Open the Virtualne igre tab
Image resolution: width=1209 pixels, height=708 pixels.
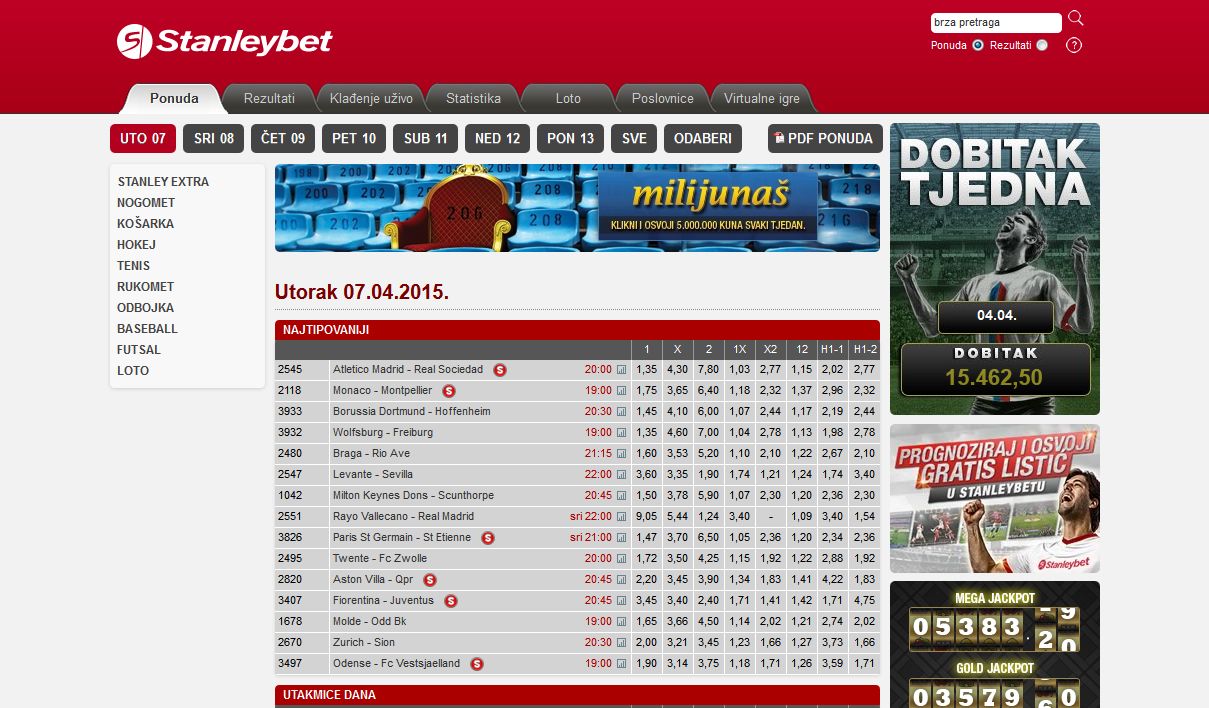pos(761,99)
